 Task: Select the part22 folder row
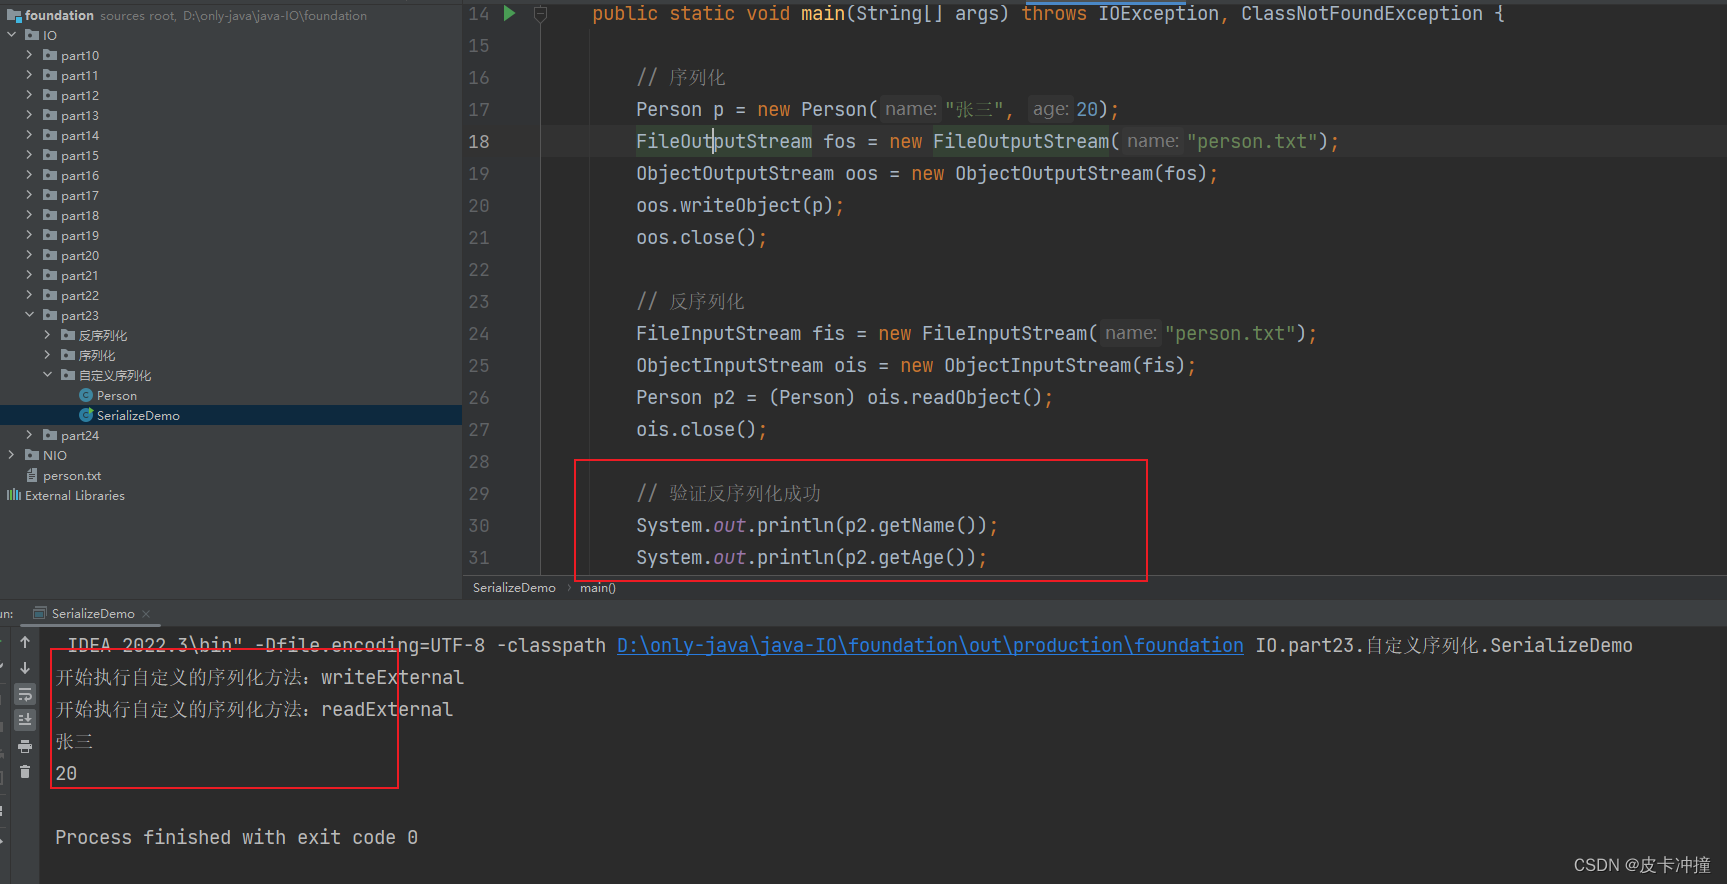click(x=231, y=295)
